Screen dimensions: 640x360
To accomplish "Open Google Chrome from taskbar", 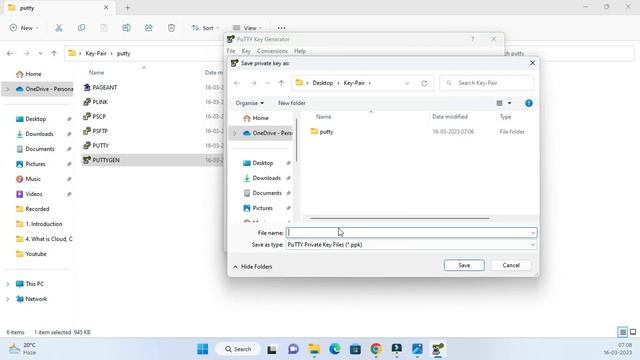I will click(x=376, y=349).
